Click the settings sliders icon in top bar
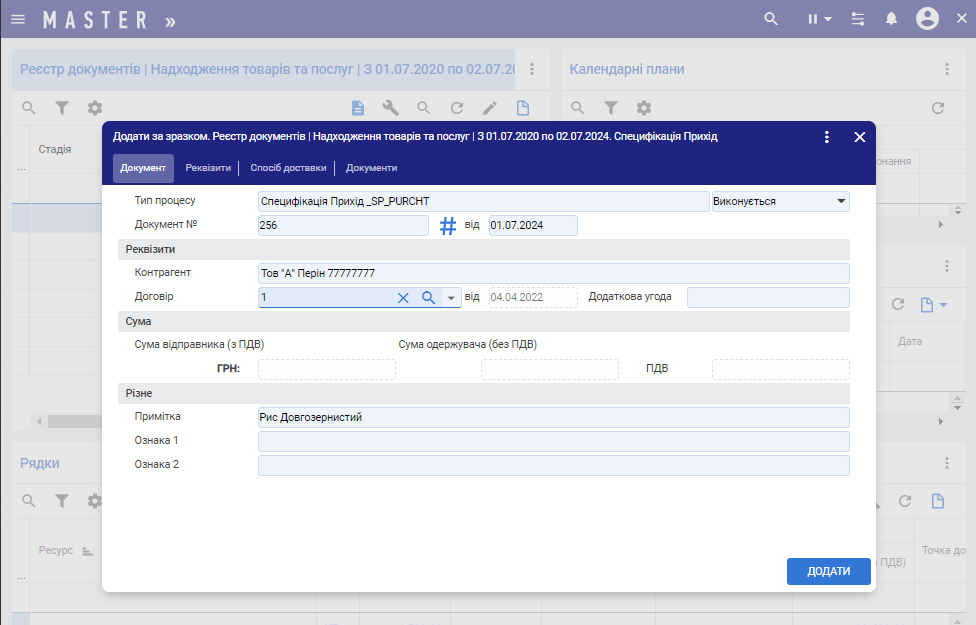 point(857,19)
